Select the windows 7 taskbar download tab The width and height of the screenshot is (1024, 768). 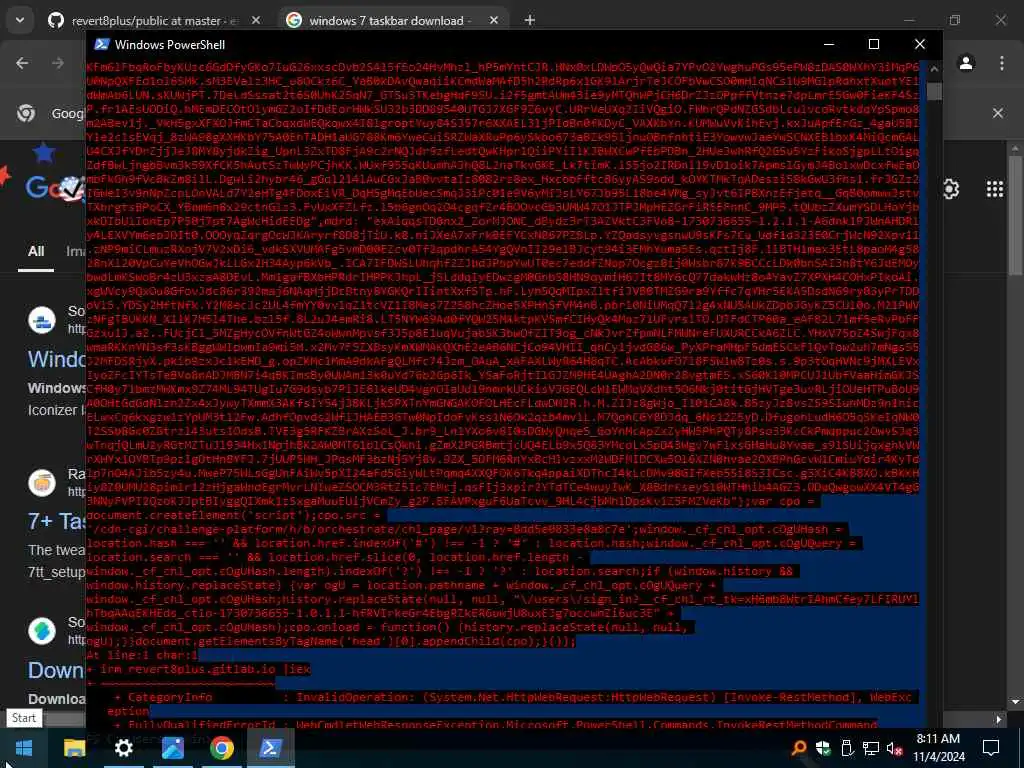(389, 20)
